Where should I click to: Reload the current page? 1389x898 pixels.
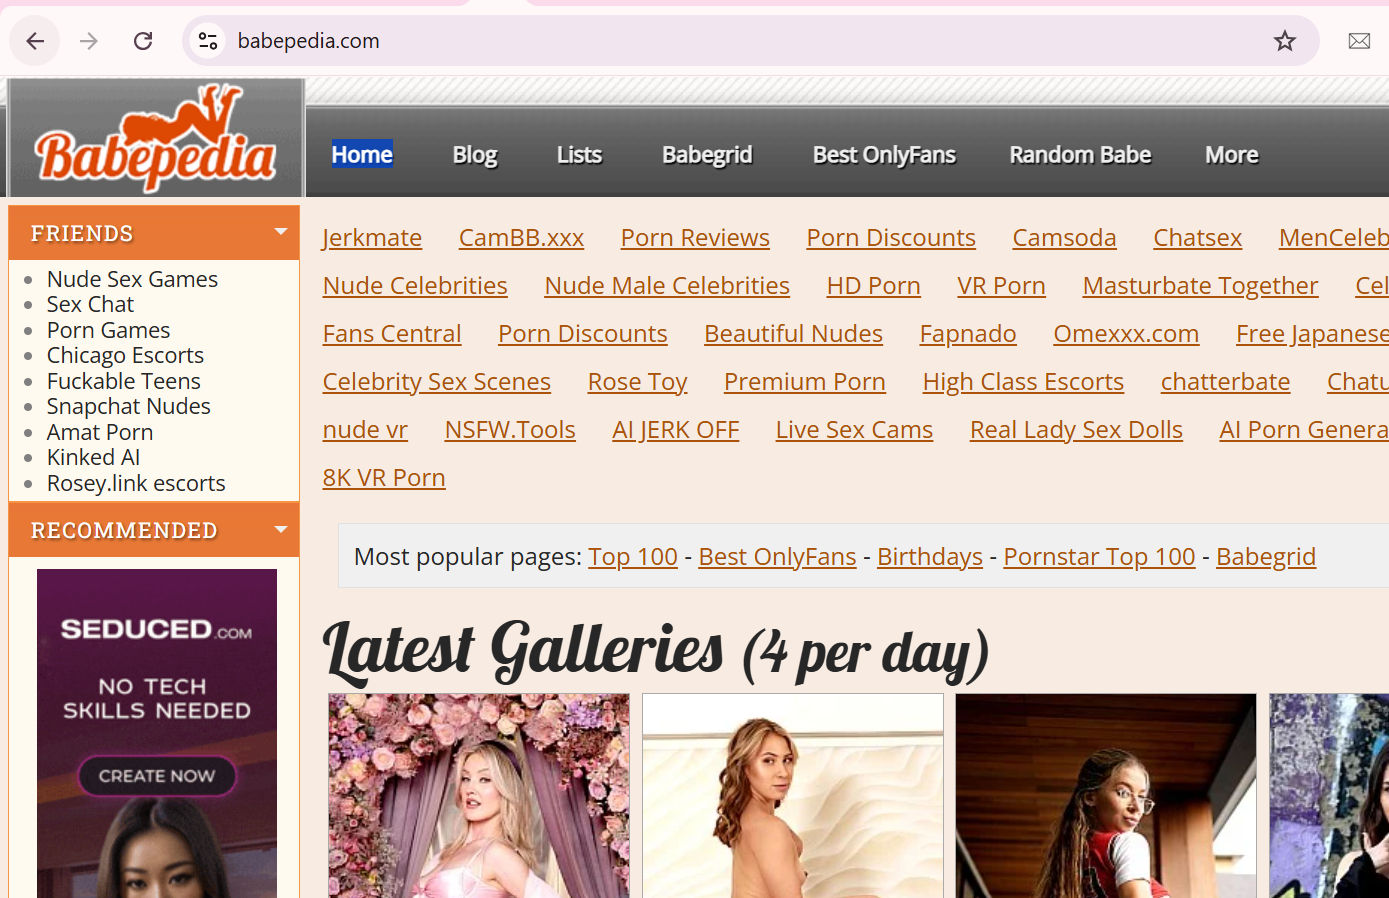pyautogui.click(x=143, y=41)
